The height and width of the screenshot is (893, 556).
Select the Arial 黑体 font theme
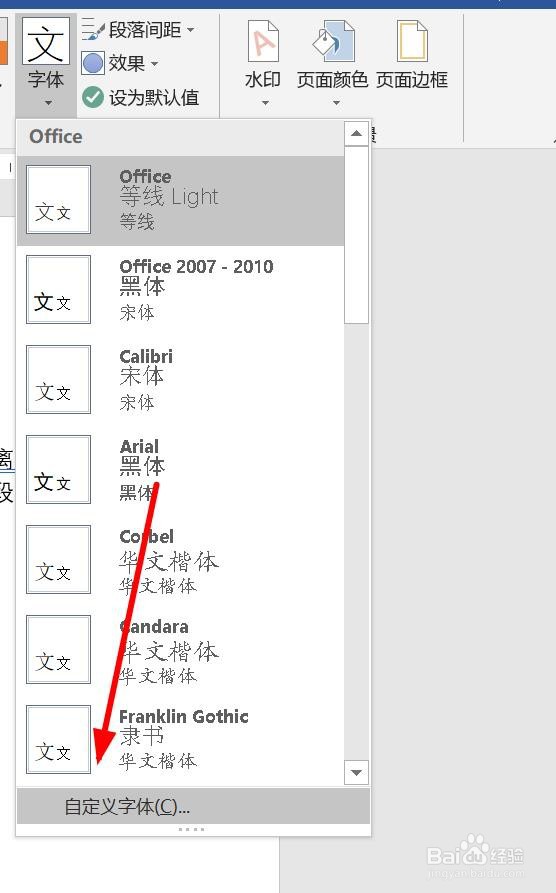(181, 470)
